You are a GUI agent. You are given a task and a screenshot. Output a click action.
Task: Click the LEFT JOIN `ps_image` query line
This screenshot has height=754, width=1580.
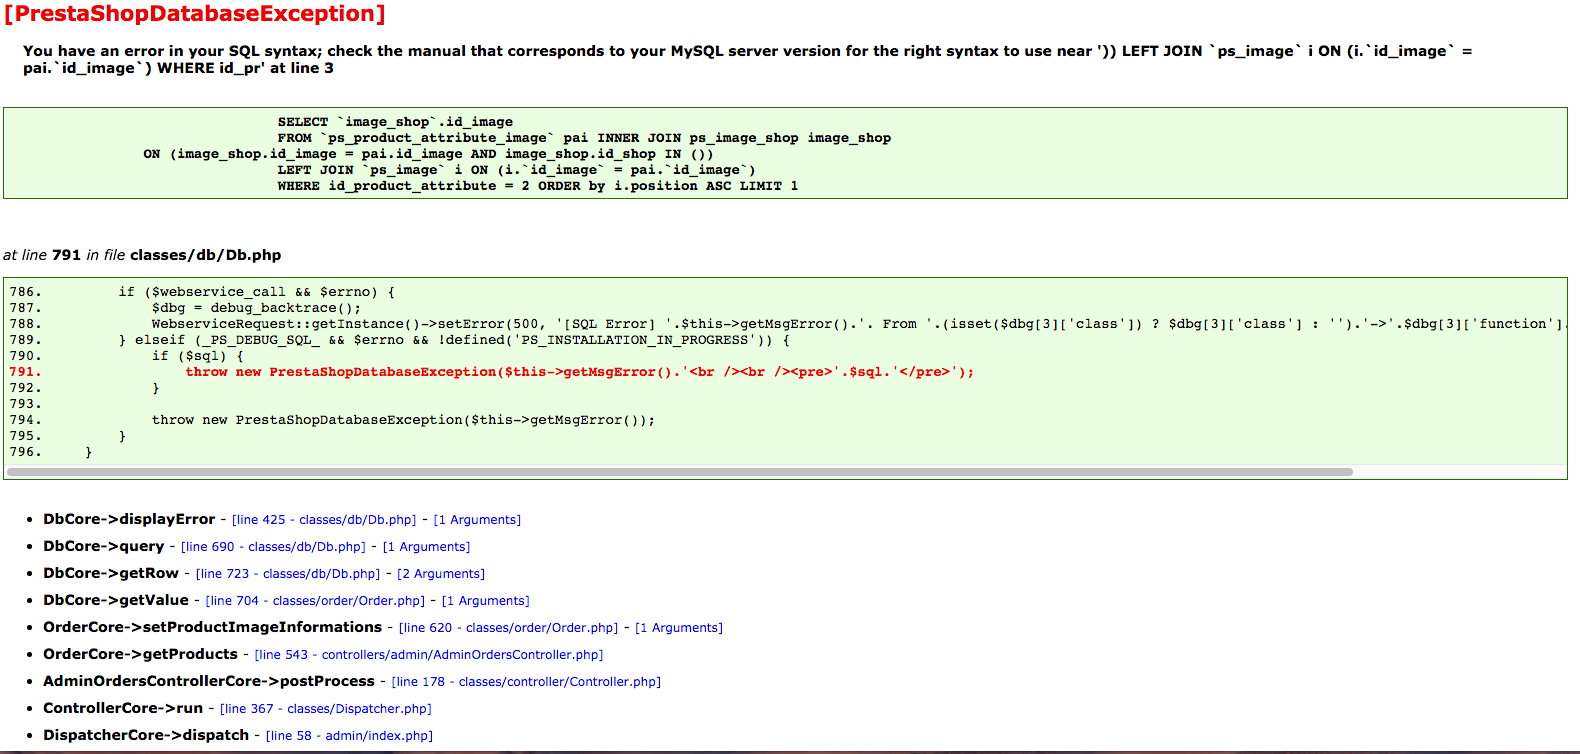point(516,170)
